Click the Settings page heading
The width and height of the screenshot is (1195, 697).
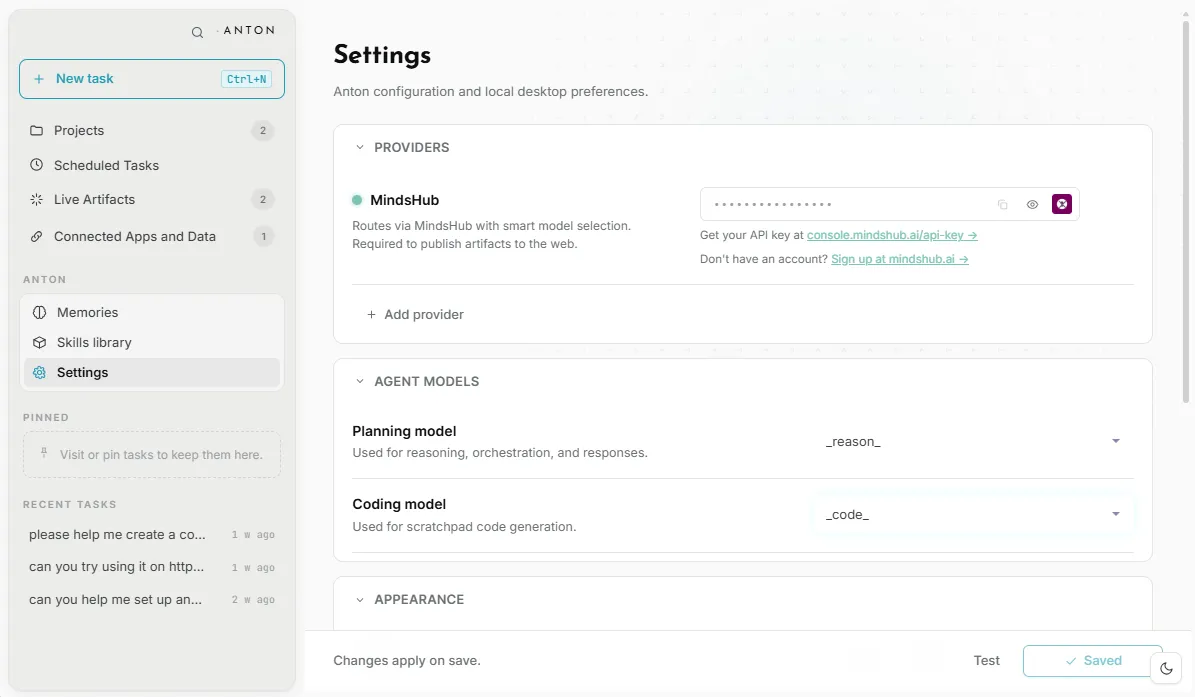tap(382, 55)
